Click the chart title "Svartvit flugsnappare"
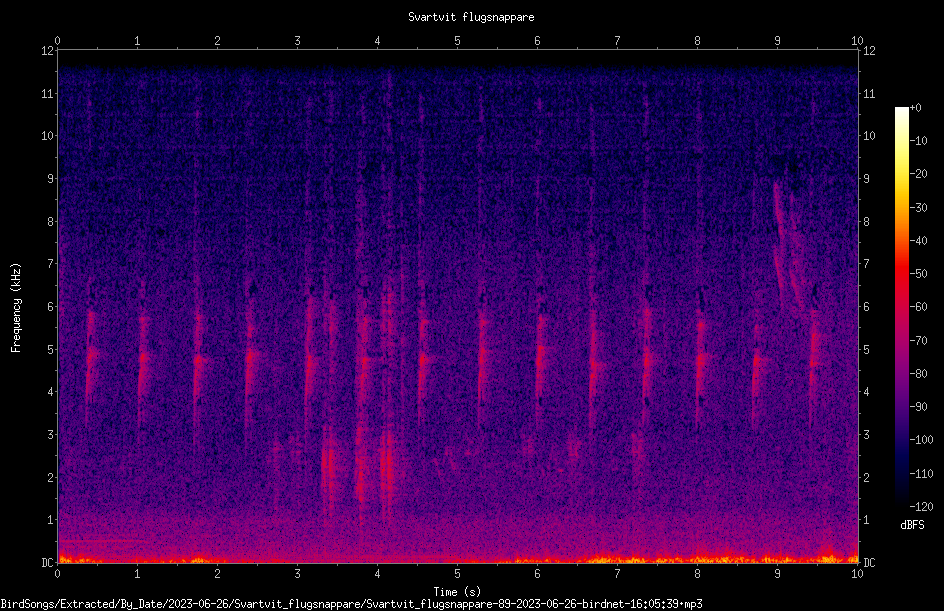 click(471, 17)
